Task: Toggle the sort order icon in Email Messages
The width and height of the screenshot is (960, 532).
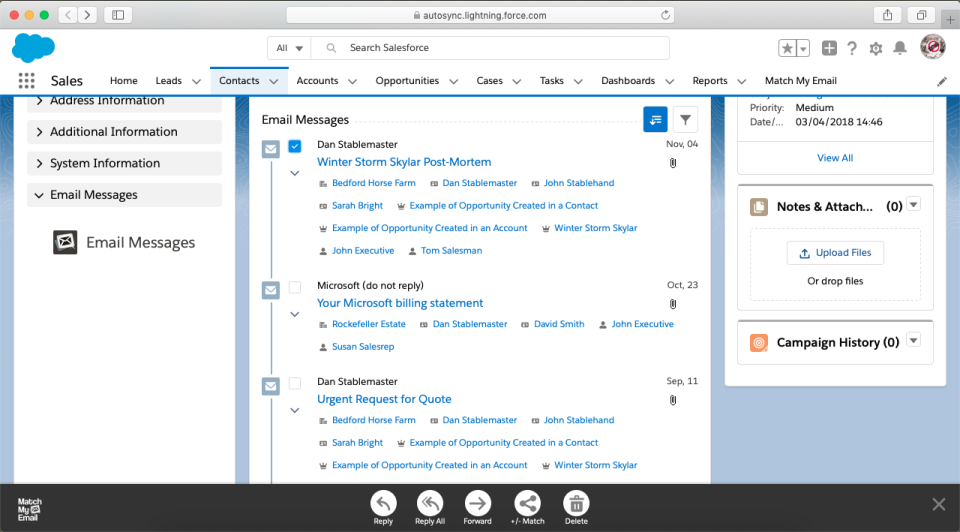Action: coord(655,120)
